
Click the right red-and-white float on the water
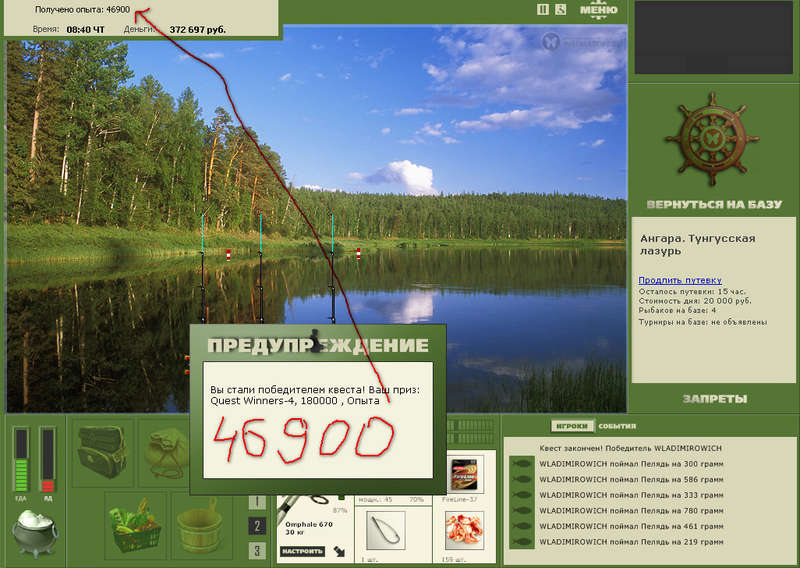(x=358, y=253)
